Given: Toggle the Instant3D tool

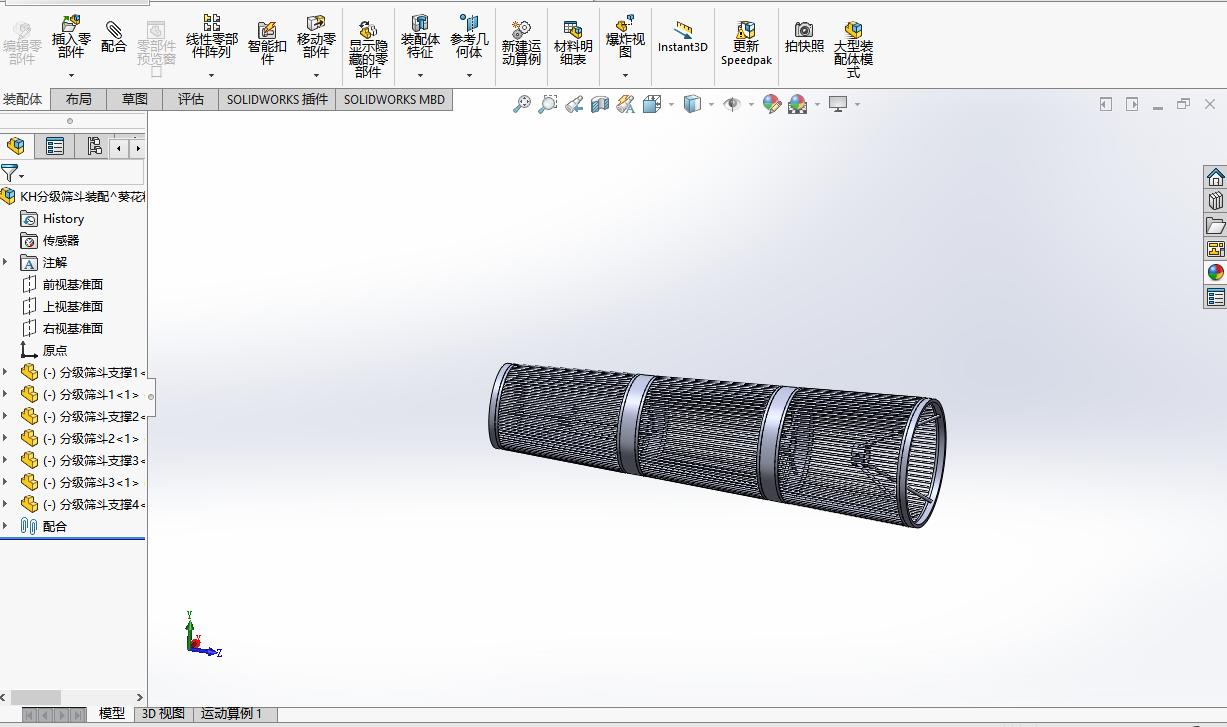Looking at the screenshot, I should pos(683,38).
